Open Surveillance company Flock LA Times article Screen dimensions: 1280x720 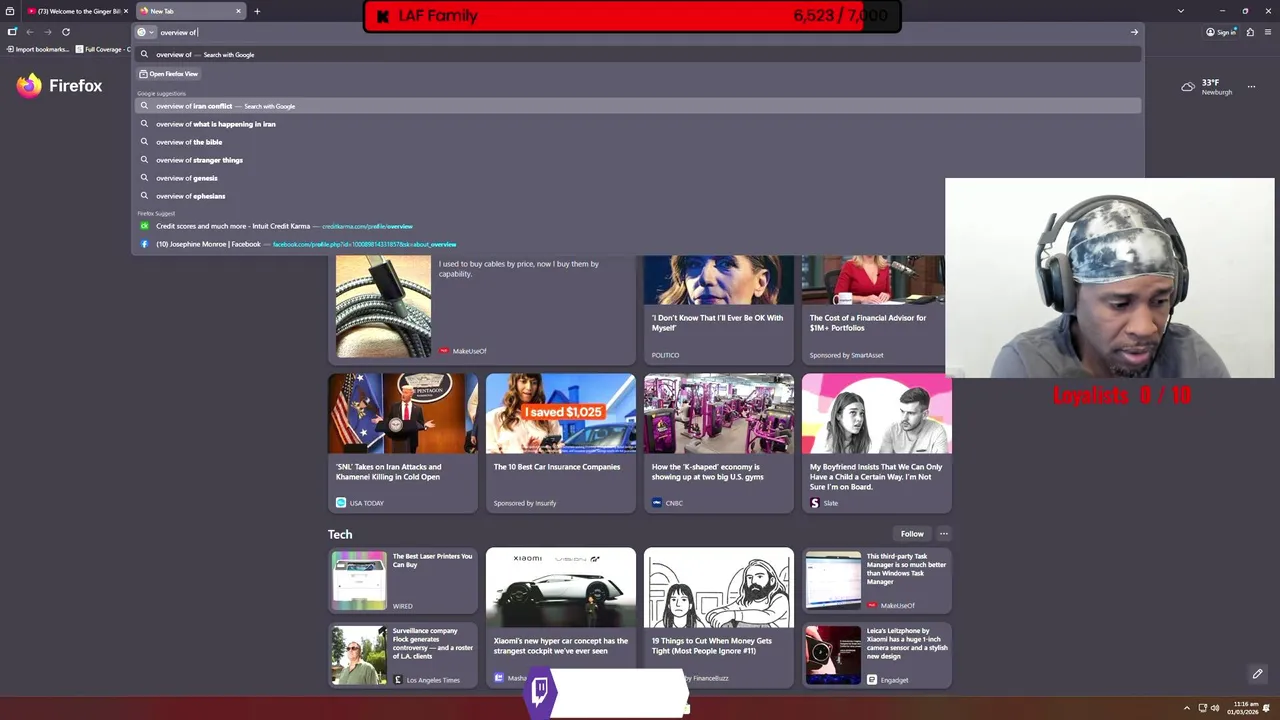(x=402, y=655)
